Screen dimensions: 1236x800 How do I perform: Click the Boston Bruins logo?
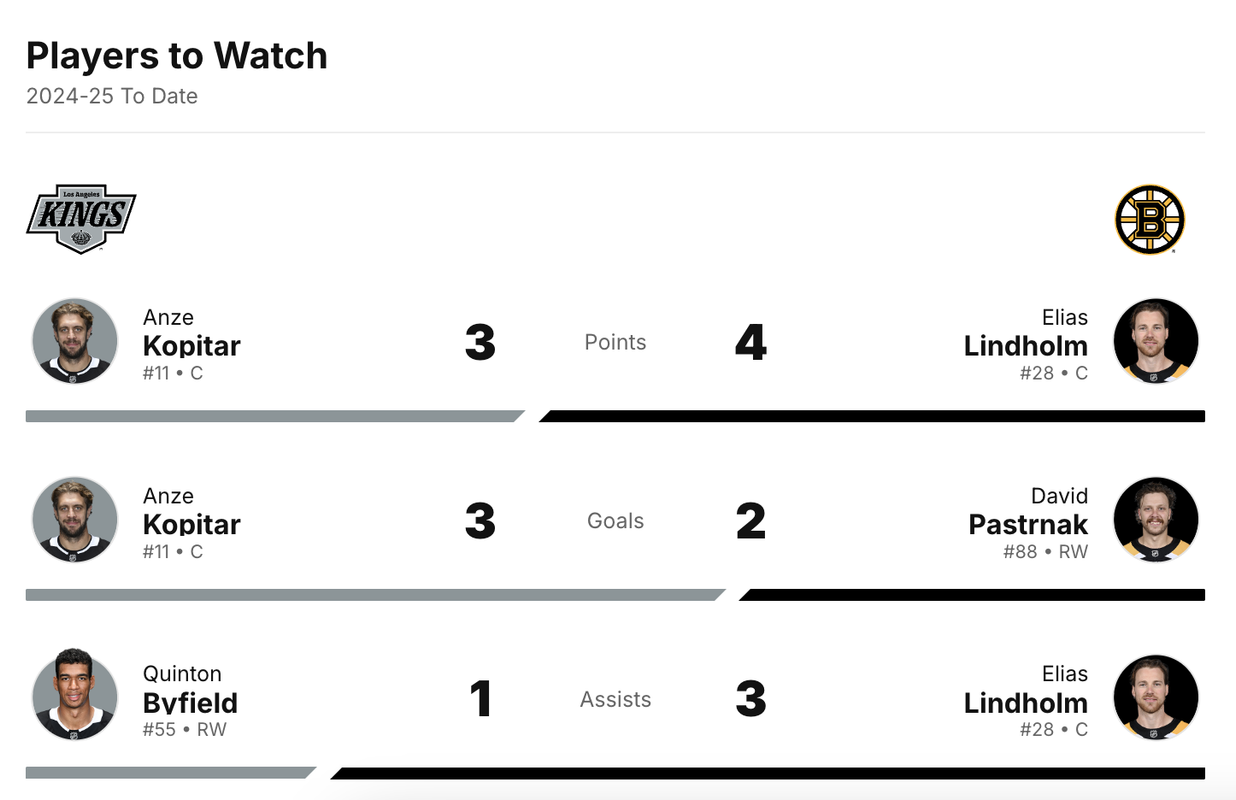[1150, 219]
